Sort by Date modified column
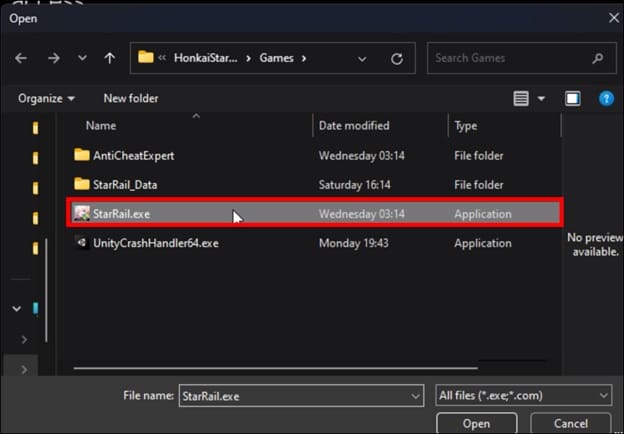The width and height of the screenshot is (624, 434). coord(354,126)
